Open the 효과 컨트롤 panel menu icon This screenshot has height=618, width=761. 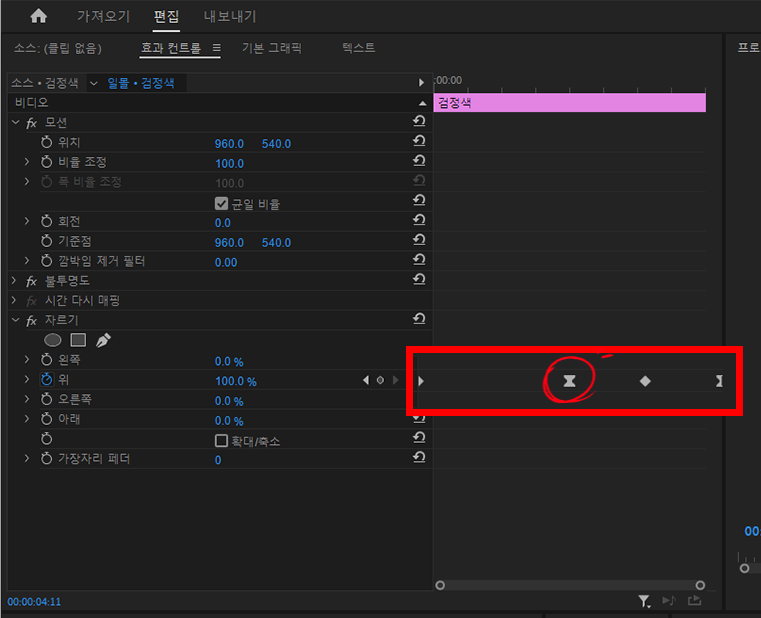pyautogui.click(x=216, y=48)
